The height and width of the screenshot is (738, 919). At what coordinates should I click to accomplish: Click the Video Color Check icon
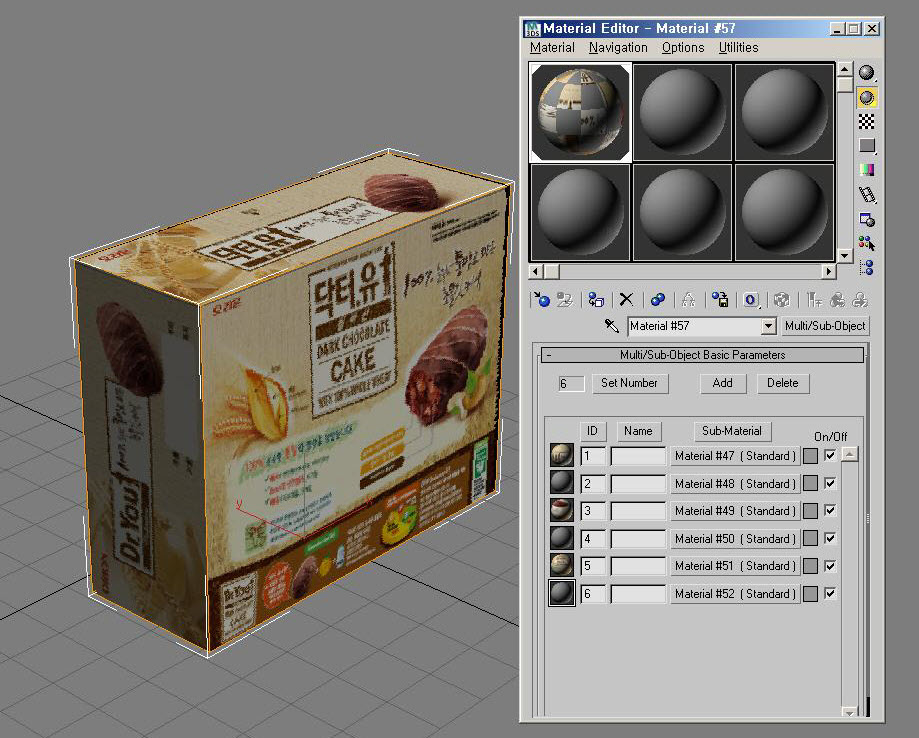[867, 170]
